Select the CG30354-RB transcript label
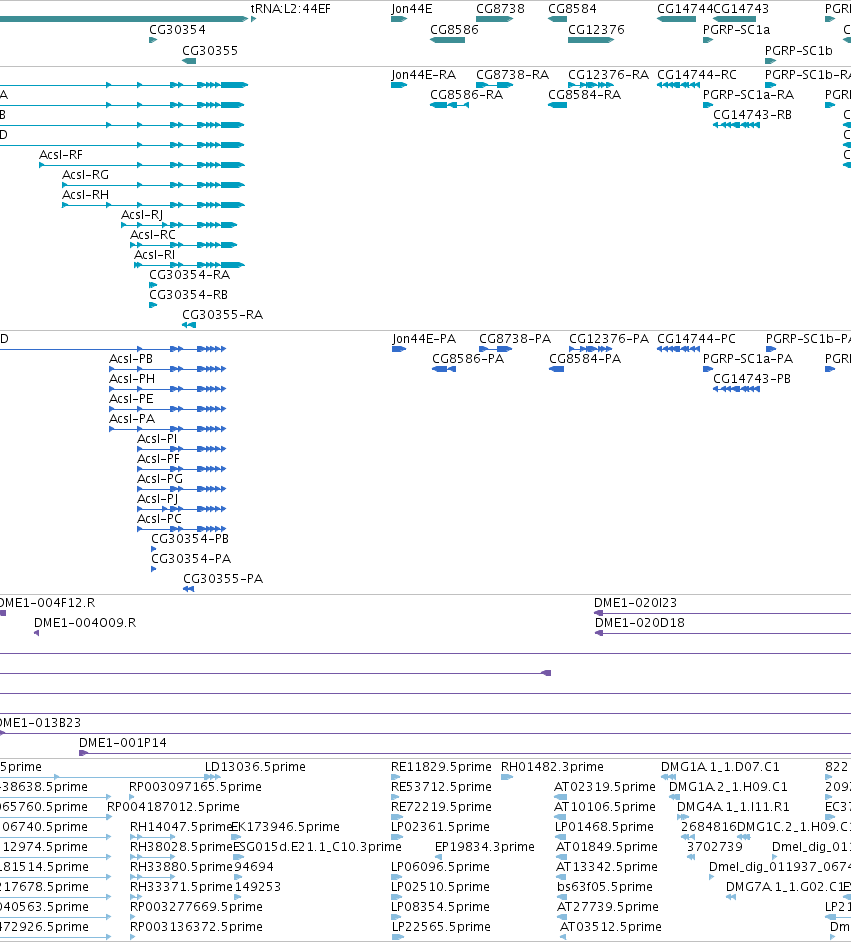 click(x=188, y=294)
